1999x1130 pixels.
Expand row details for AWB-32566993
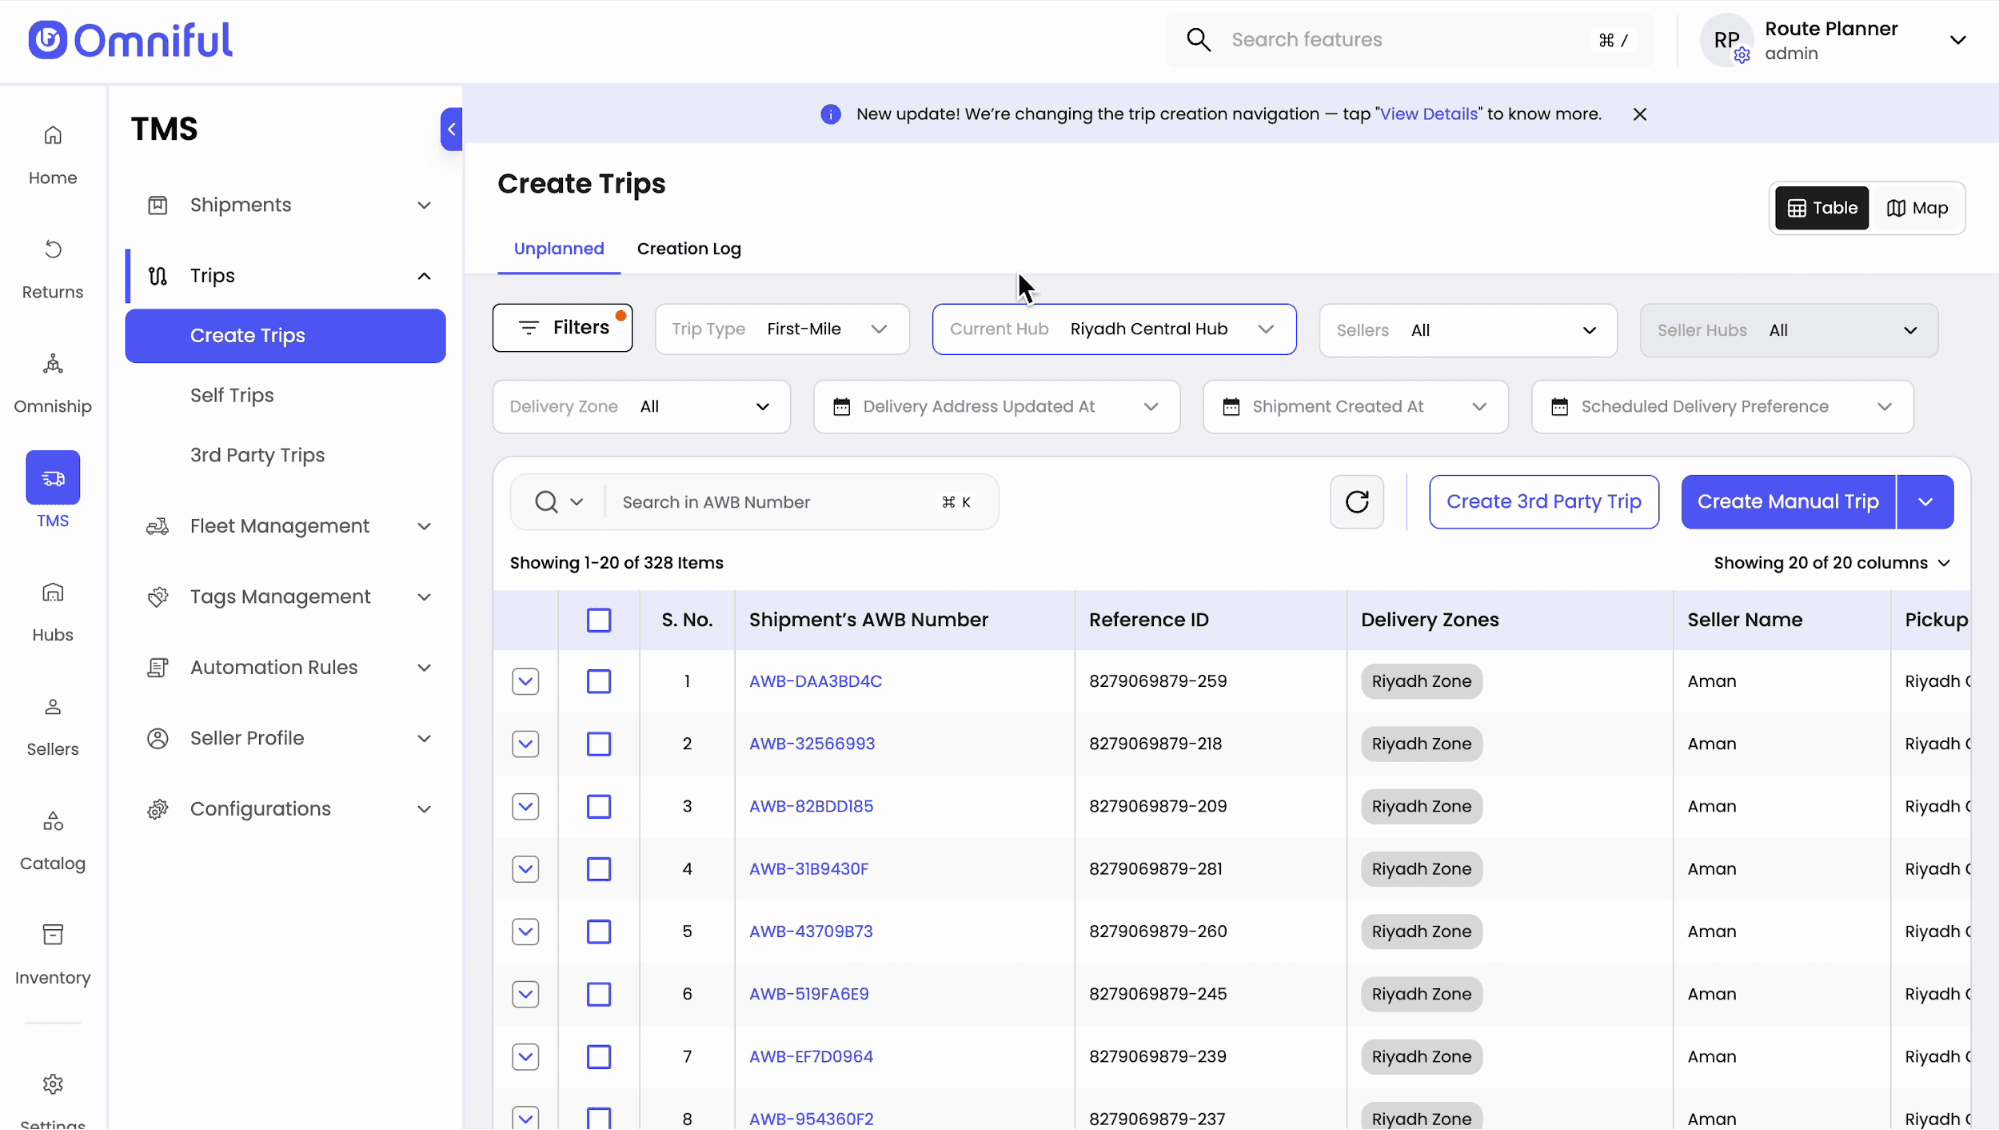(525, 744)
